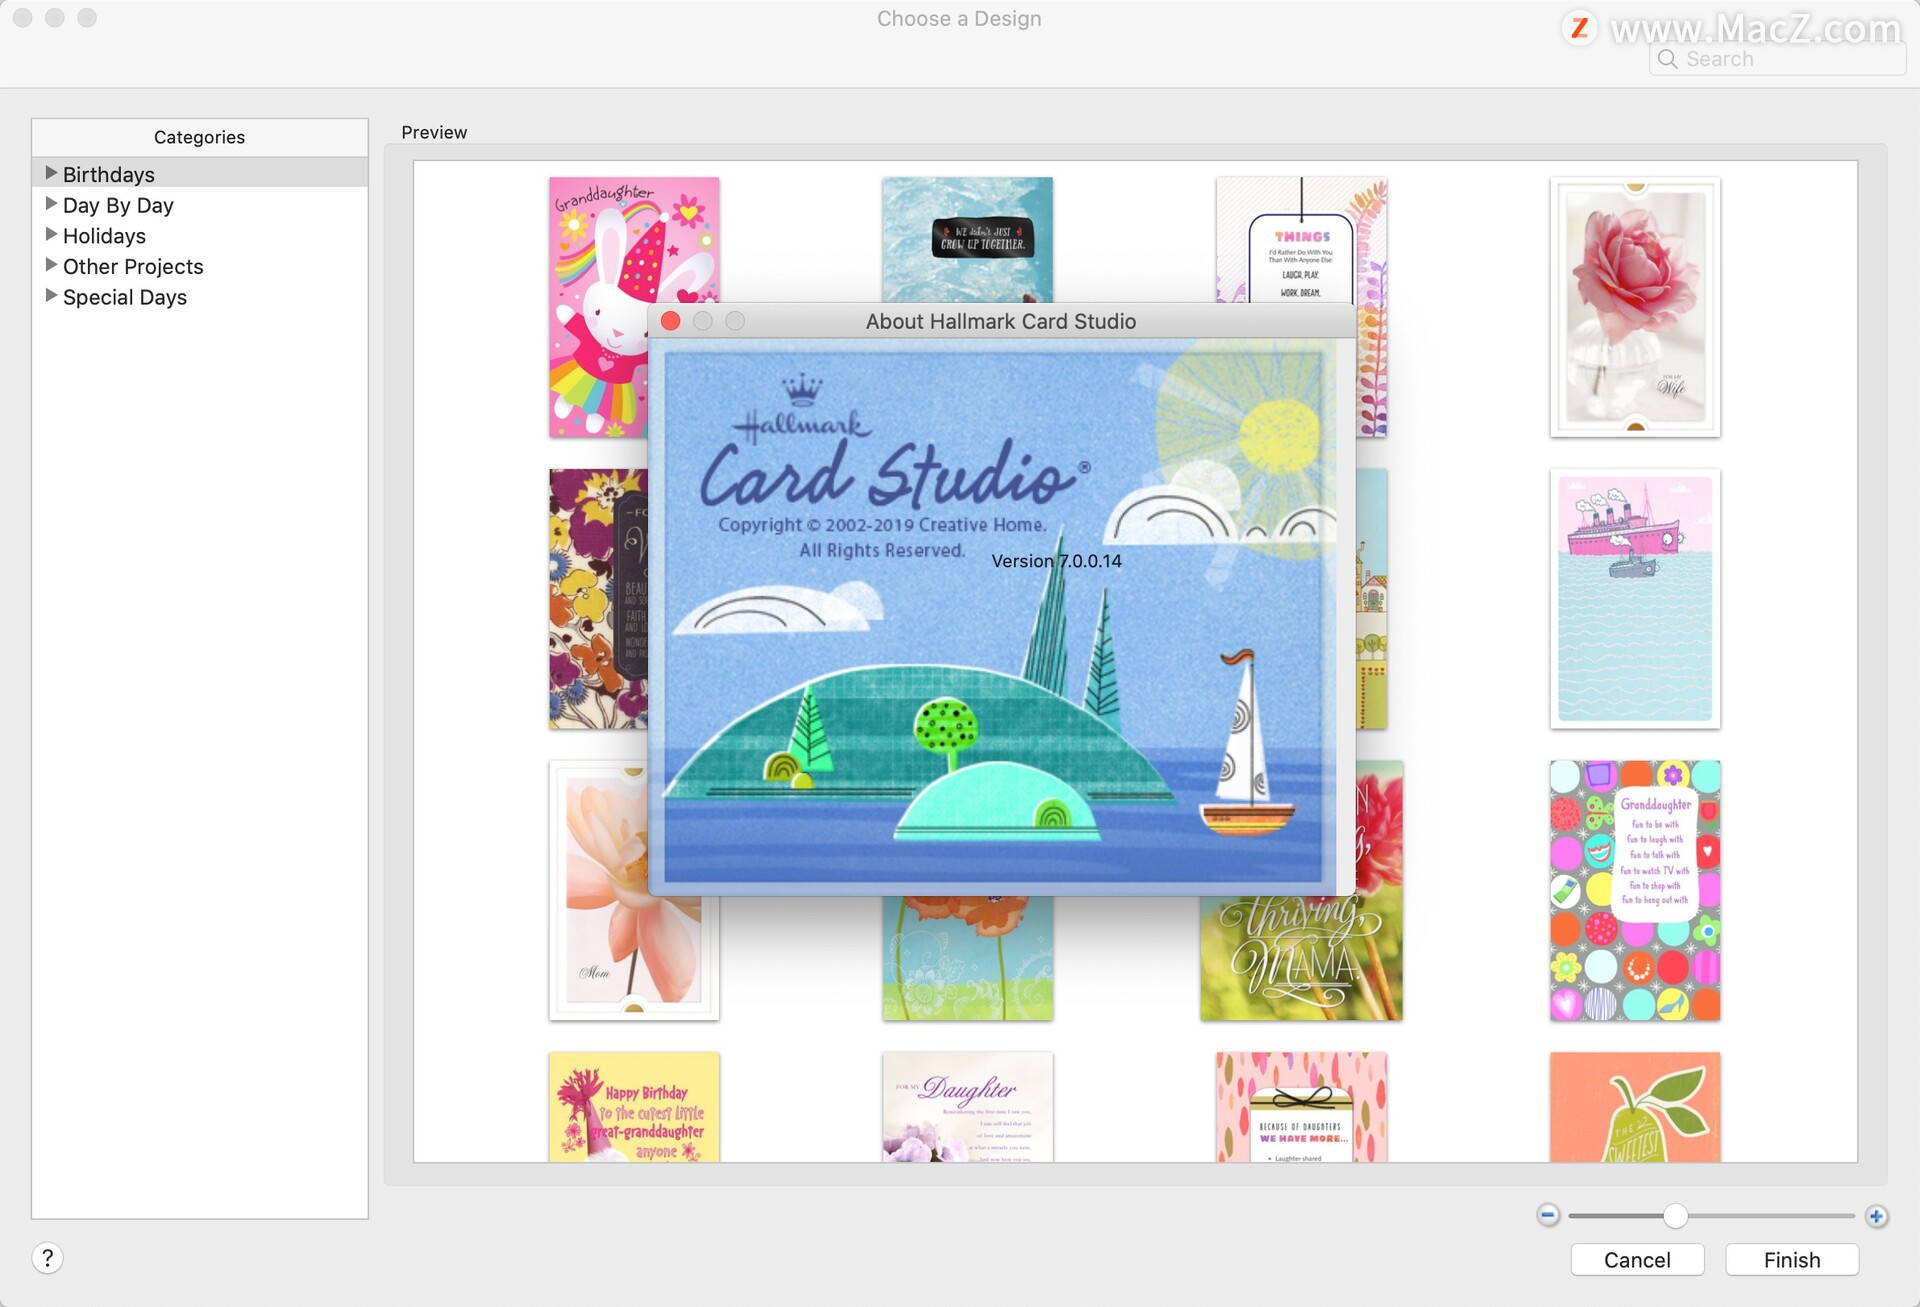Expand the Other Projects category triangle

[x=51, y=265]
